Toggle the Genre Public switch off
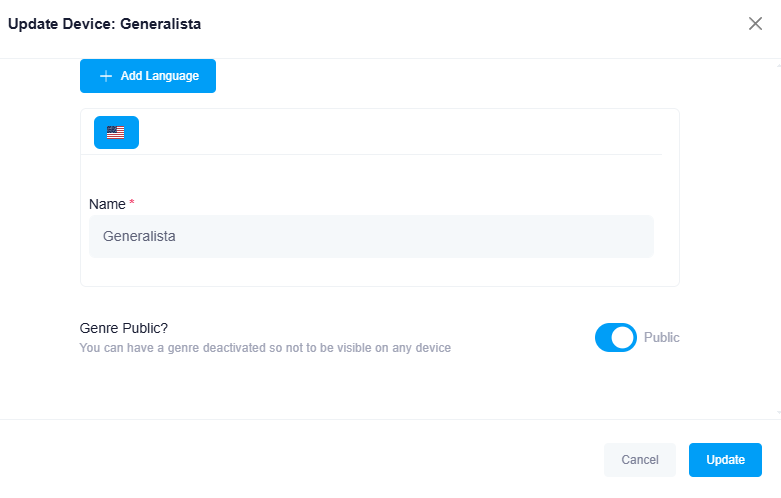Screen dimensions: 781x498 tap(615, 338)
